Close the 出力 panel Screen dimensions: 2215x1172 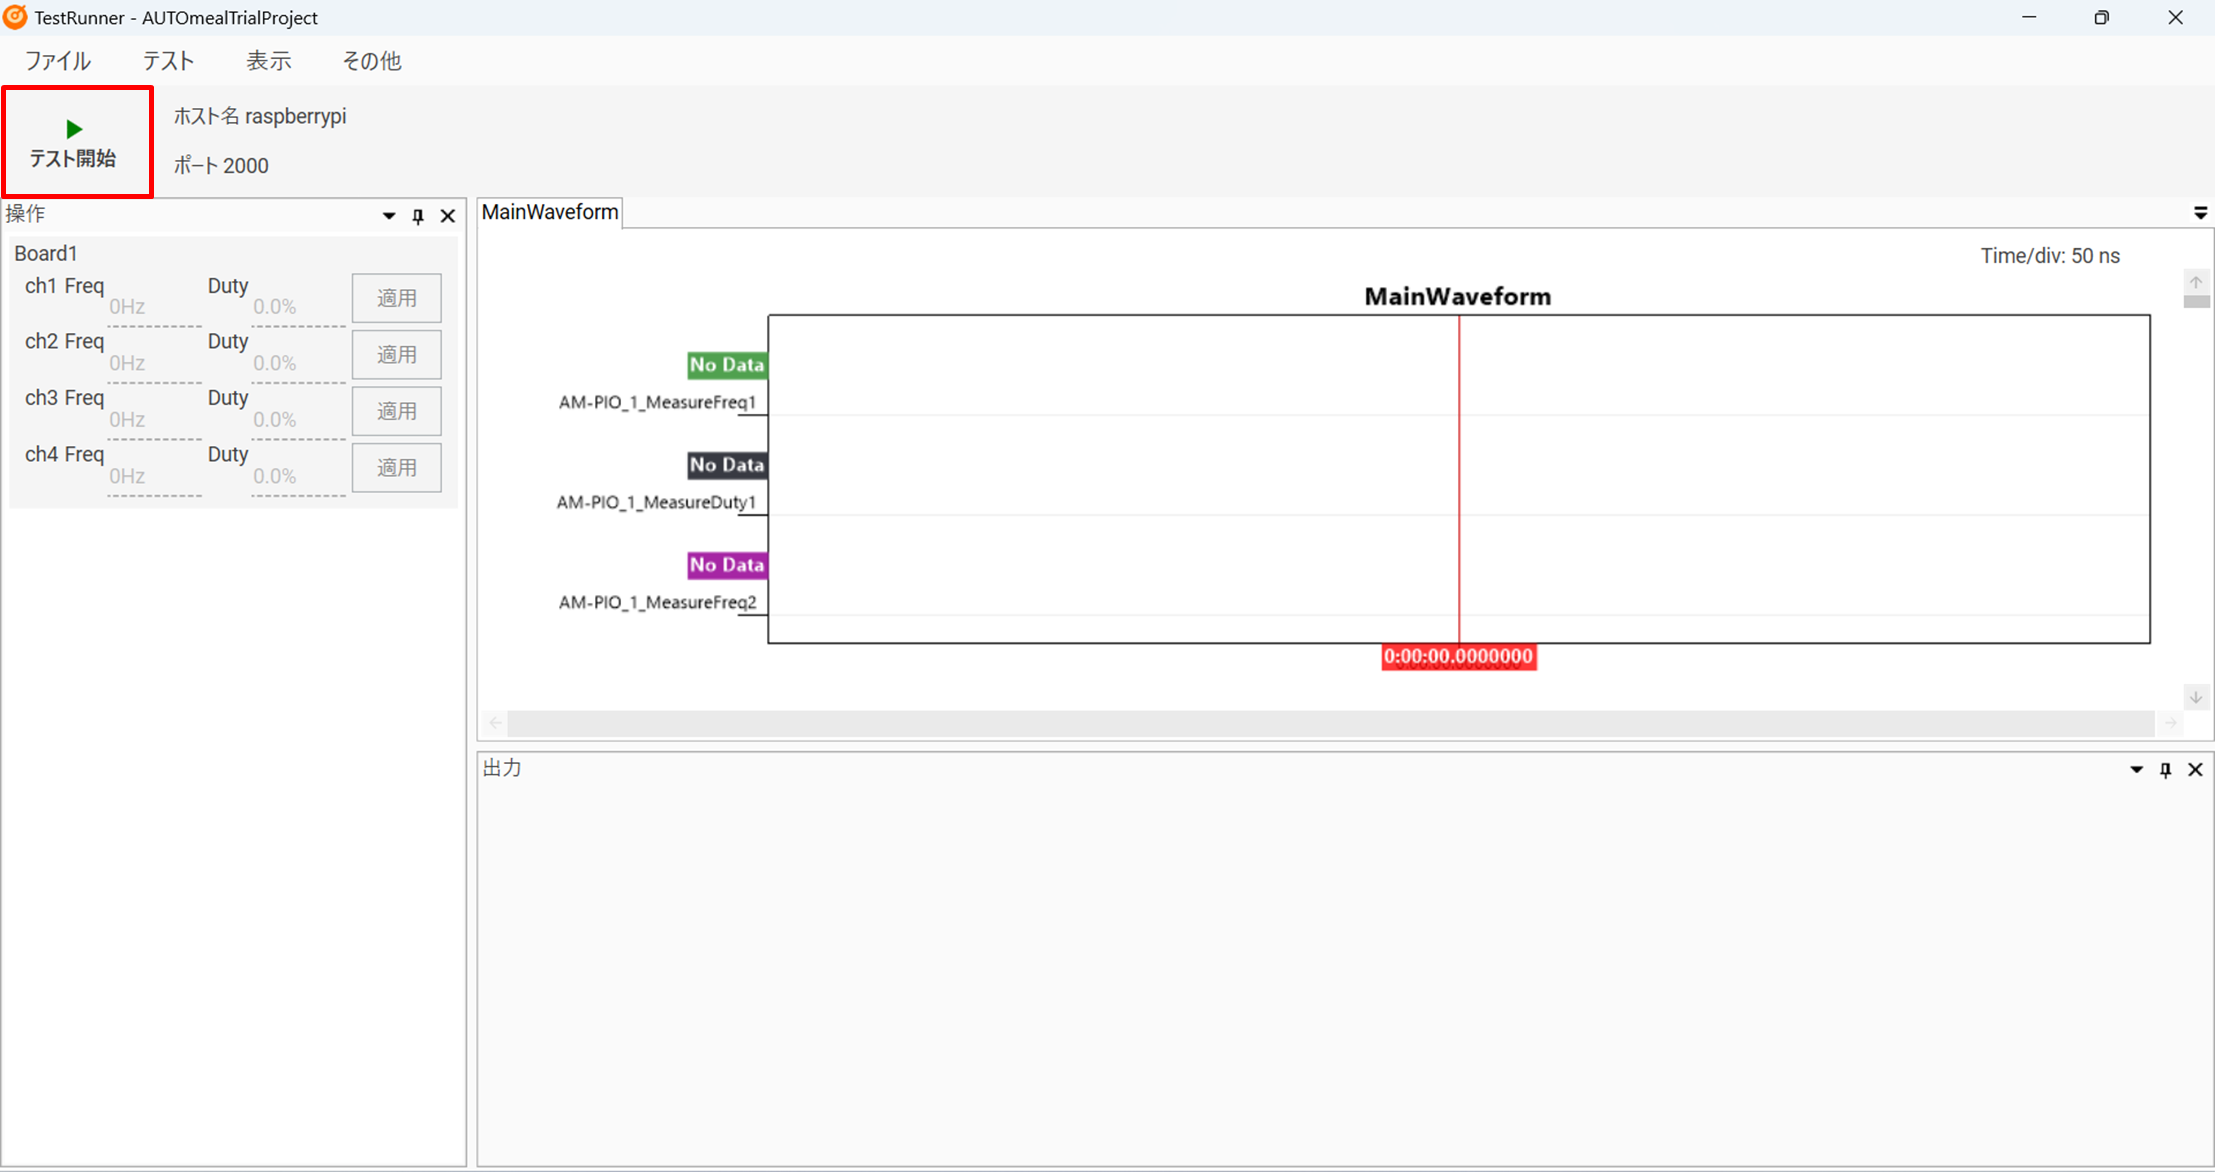2195,770
